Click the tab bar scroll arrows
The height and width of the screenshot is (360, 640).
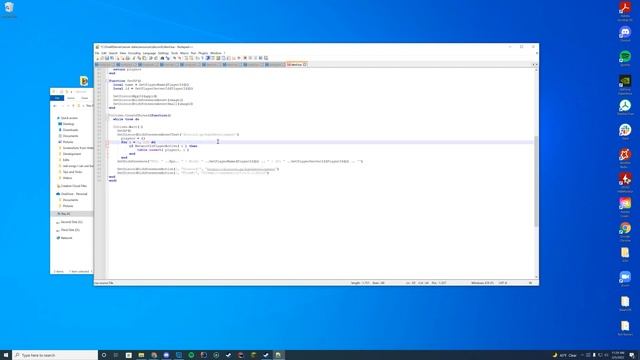[534, 64]
